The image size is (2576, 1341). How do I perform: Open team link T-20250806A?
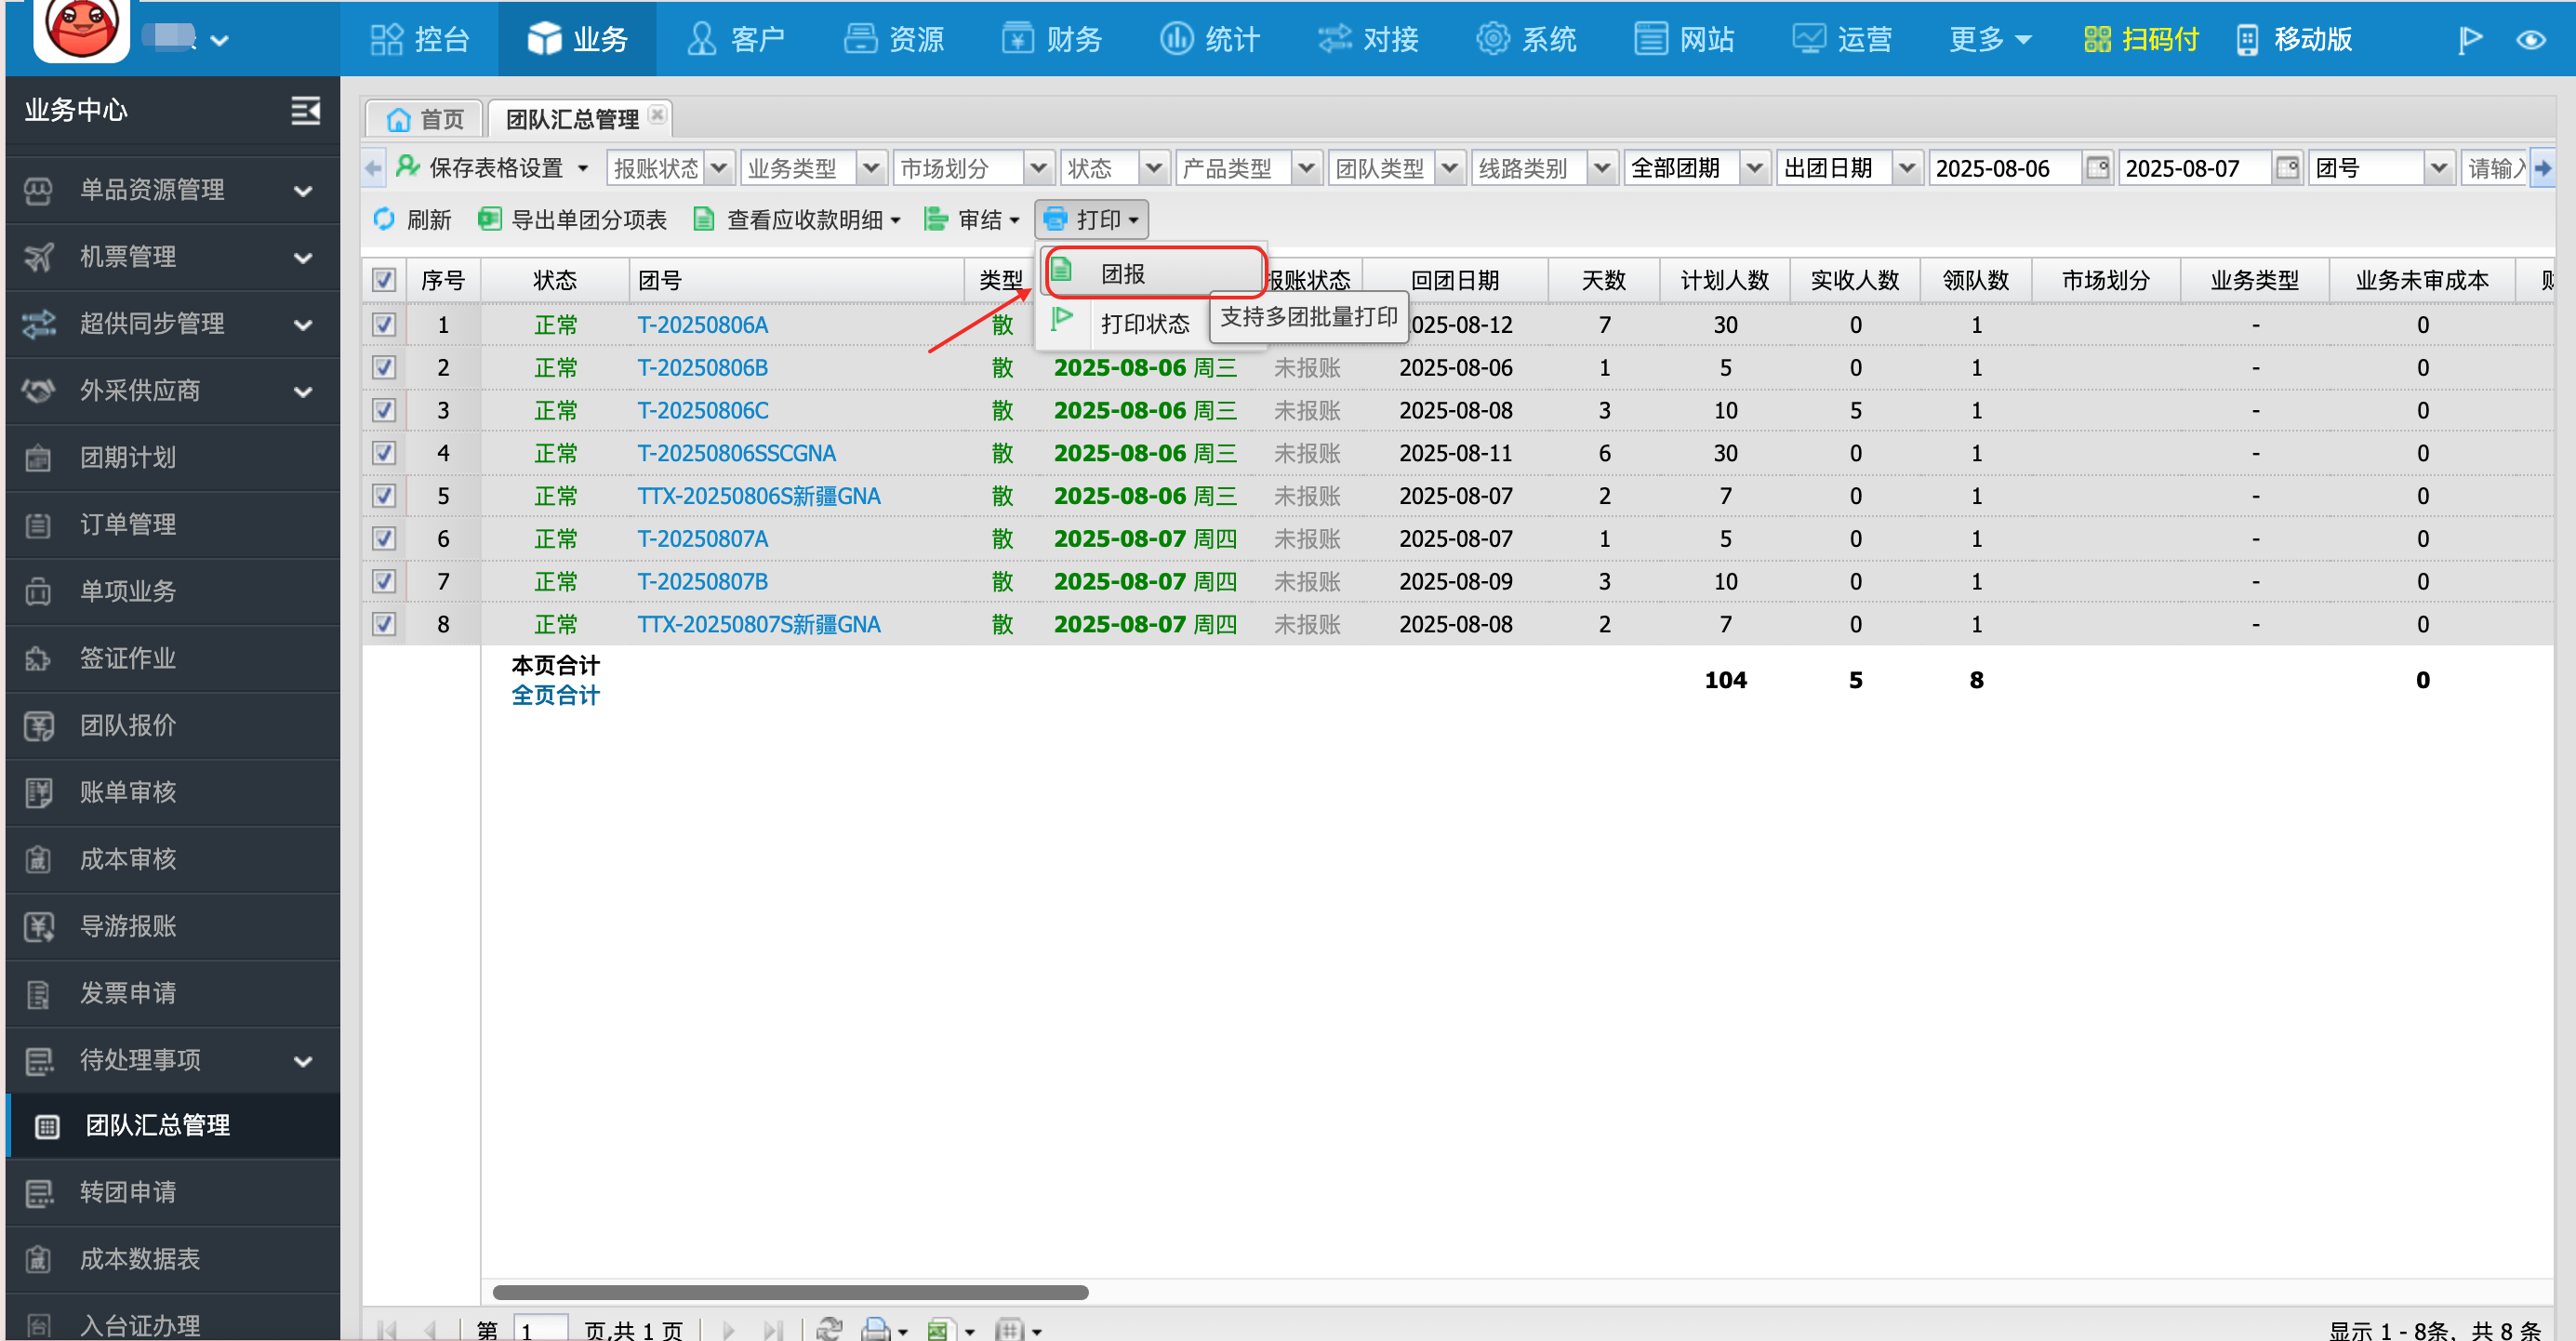(703, 325)
